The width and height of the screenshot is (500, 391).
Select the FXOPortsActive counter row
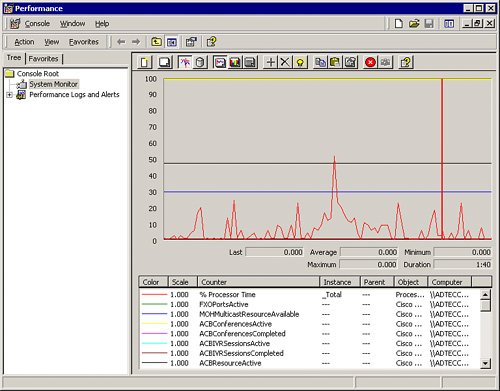309,304
